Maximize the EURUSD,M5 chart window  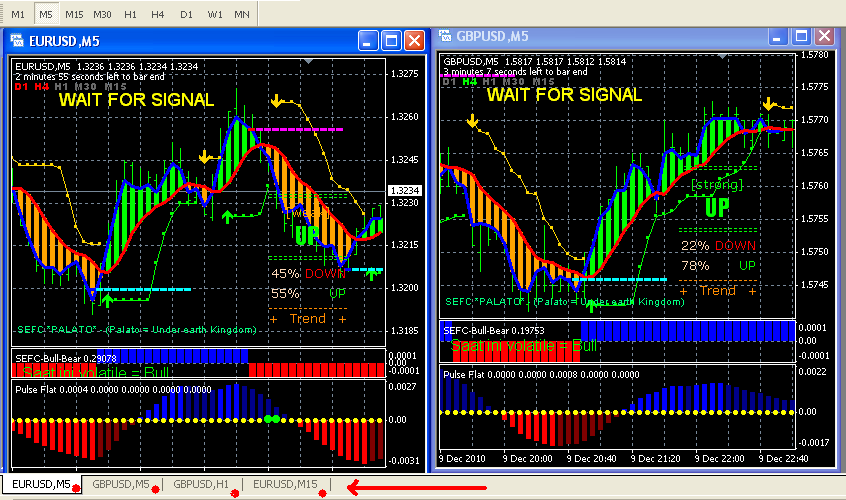(x=391, y=41)
